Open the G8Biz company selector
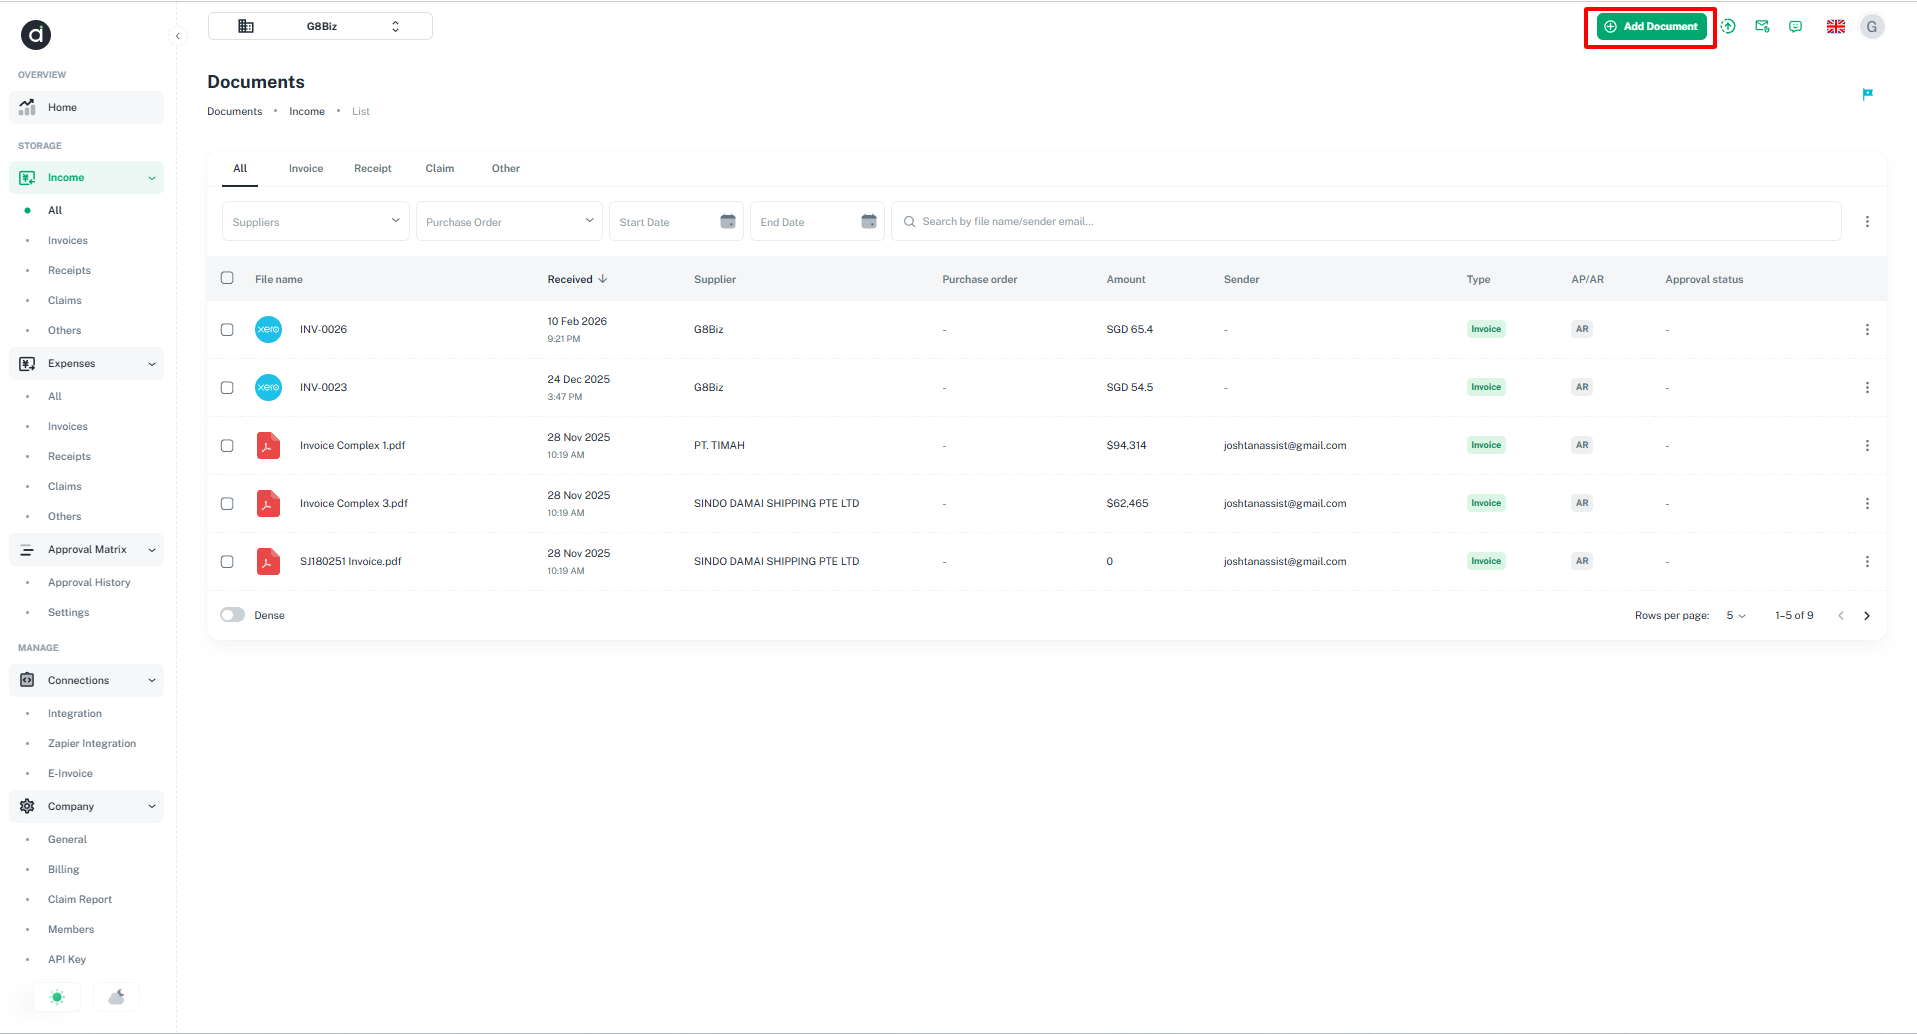This screenshot has width=1917, height=1034. click(x=320, y=27)
